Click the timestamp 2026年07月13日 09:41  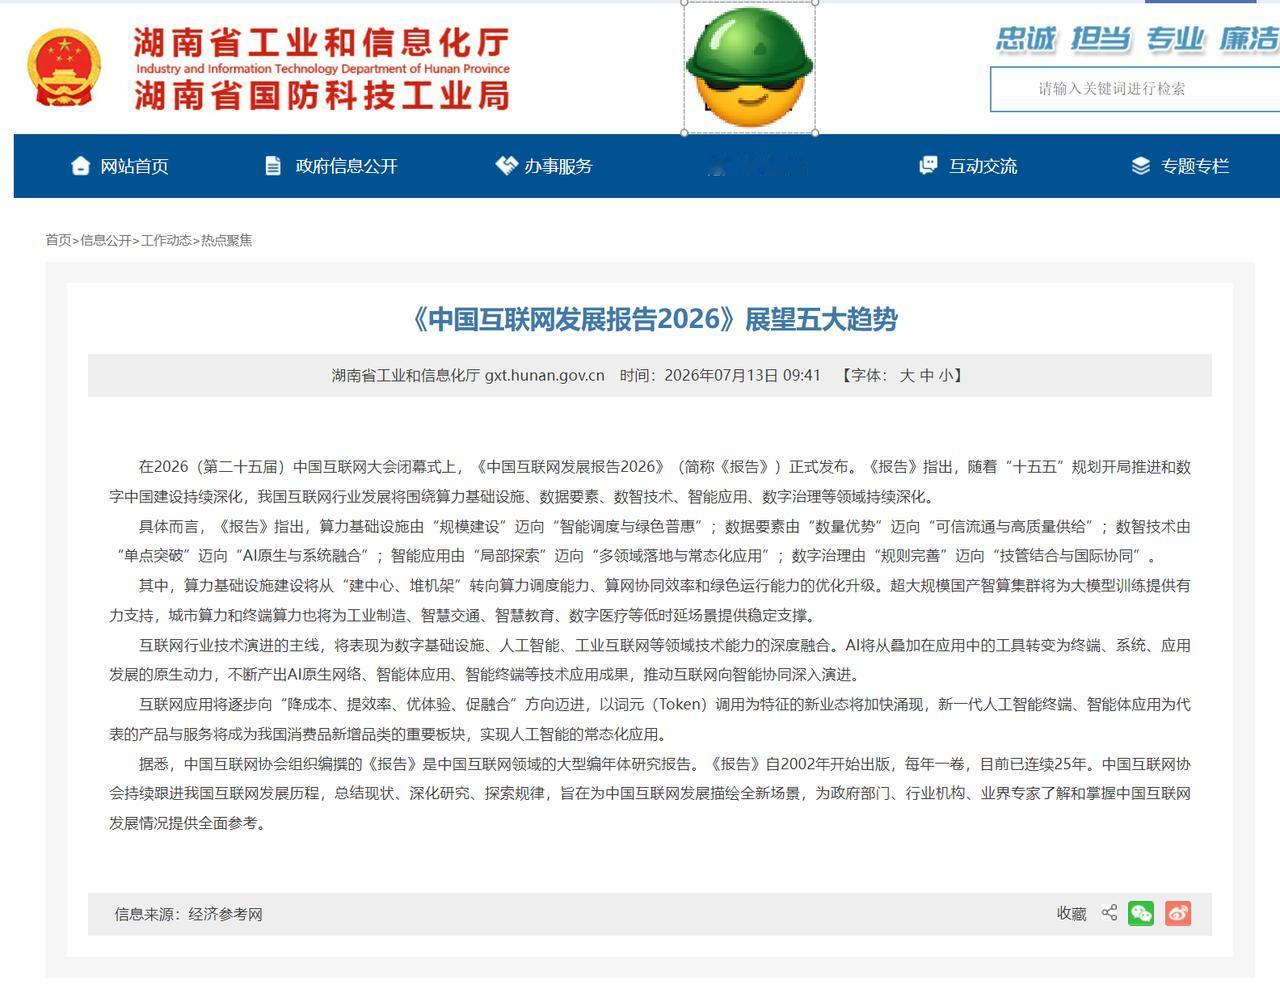[742, 376]
